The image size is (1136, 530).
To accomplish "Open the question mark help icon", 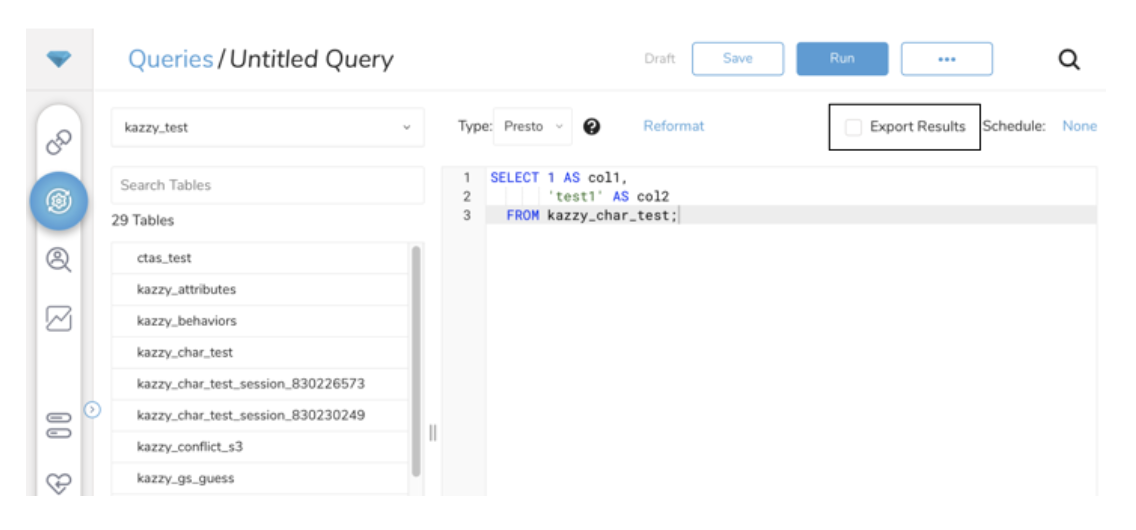I will point(591,126).
